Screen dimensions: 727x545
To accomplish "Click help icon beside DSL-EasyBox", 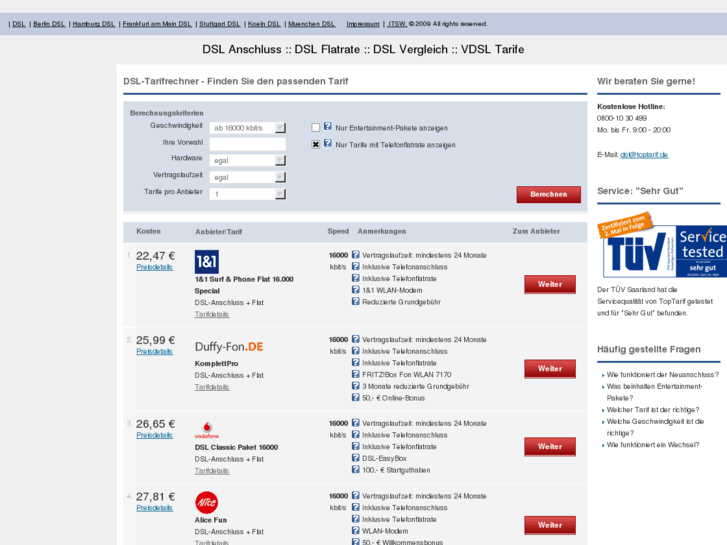I will coord(356,458).
